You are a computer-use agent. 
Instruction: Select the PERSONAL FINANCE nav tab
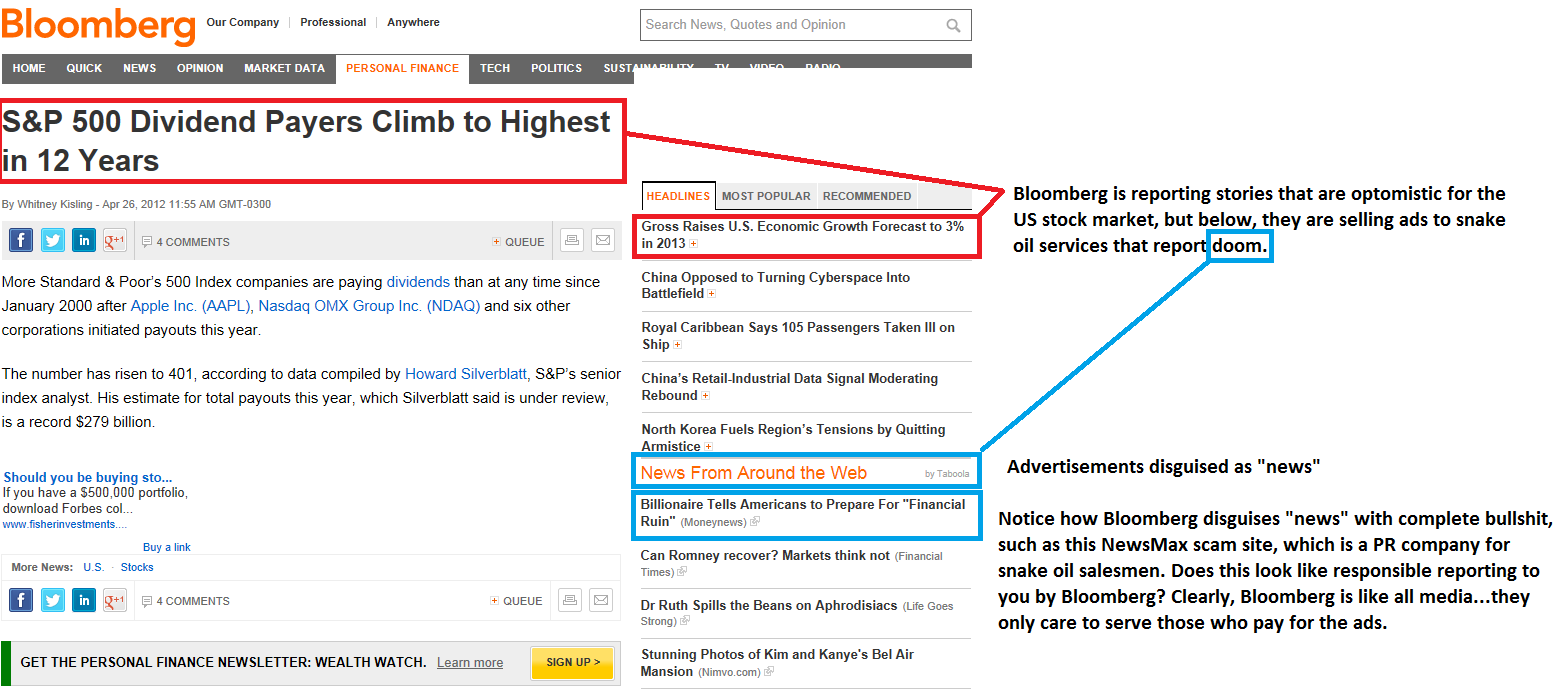(402, 68)
